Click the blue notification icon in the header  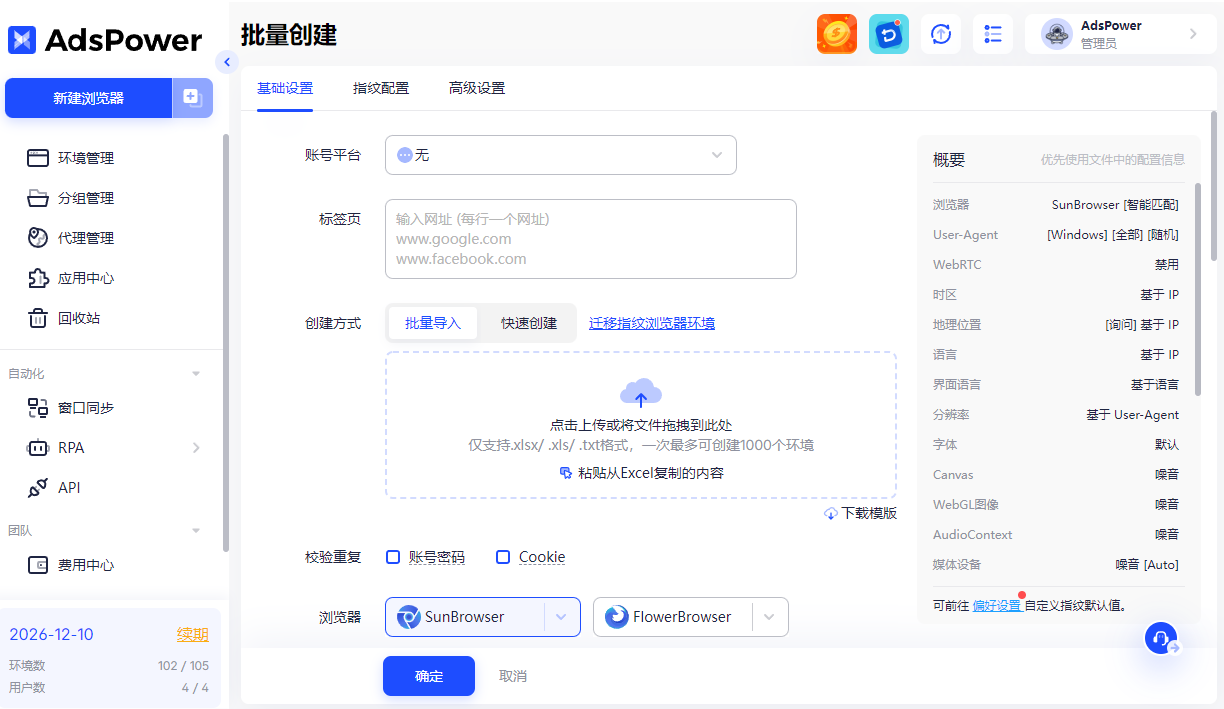click(x=889, y=34)
